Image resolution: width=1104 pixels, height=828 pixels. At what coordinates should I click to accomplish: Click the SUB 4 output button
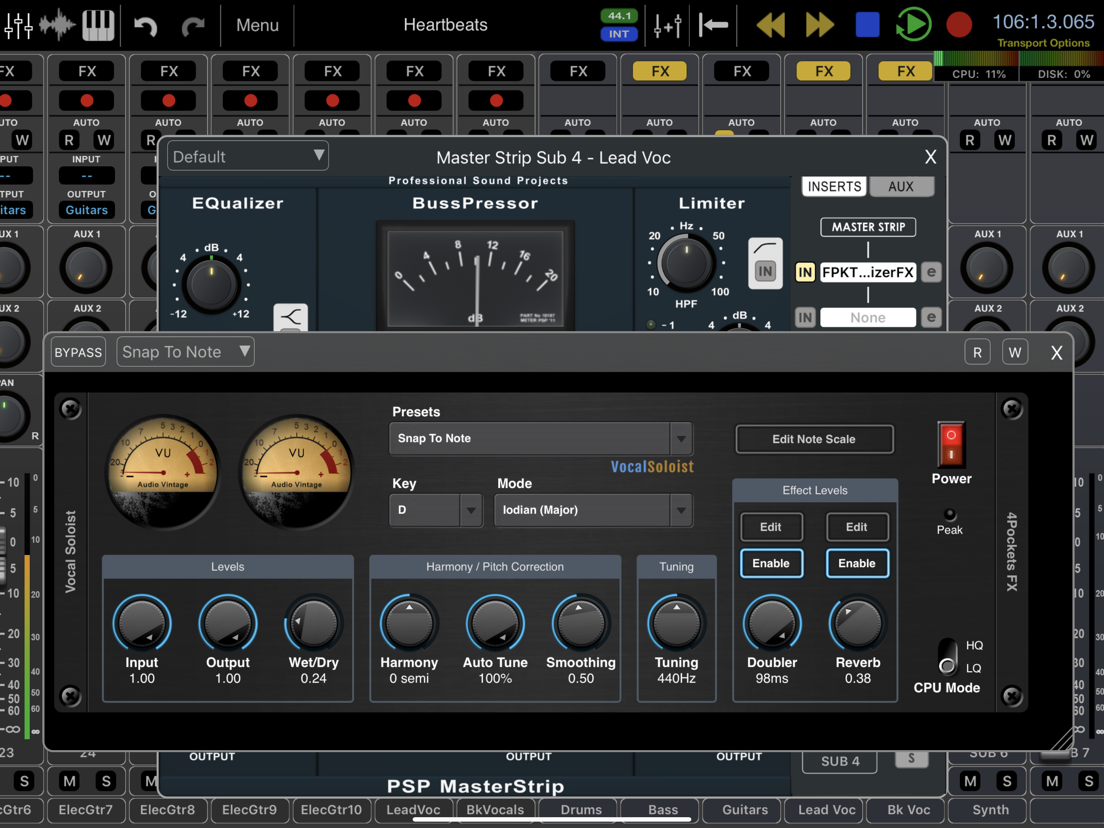840,761
